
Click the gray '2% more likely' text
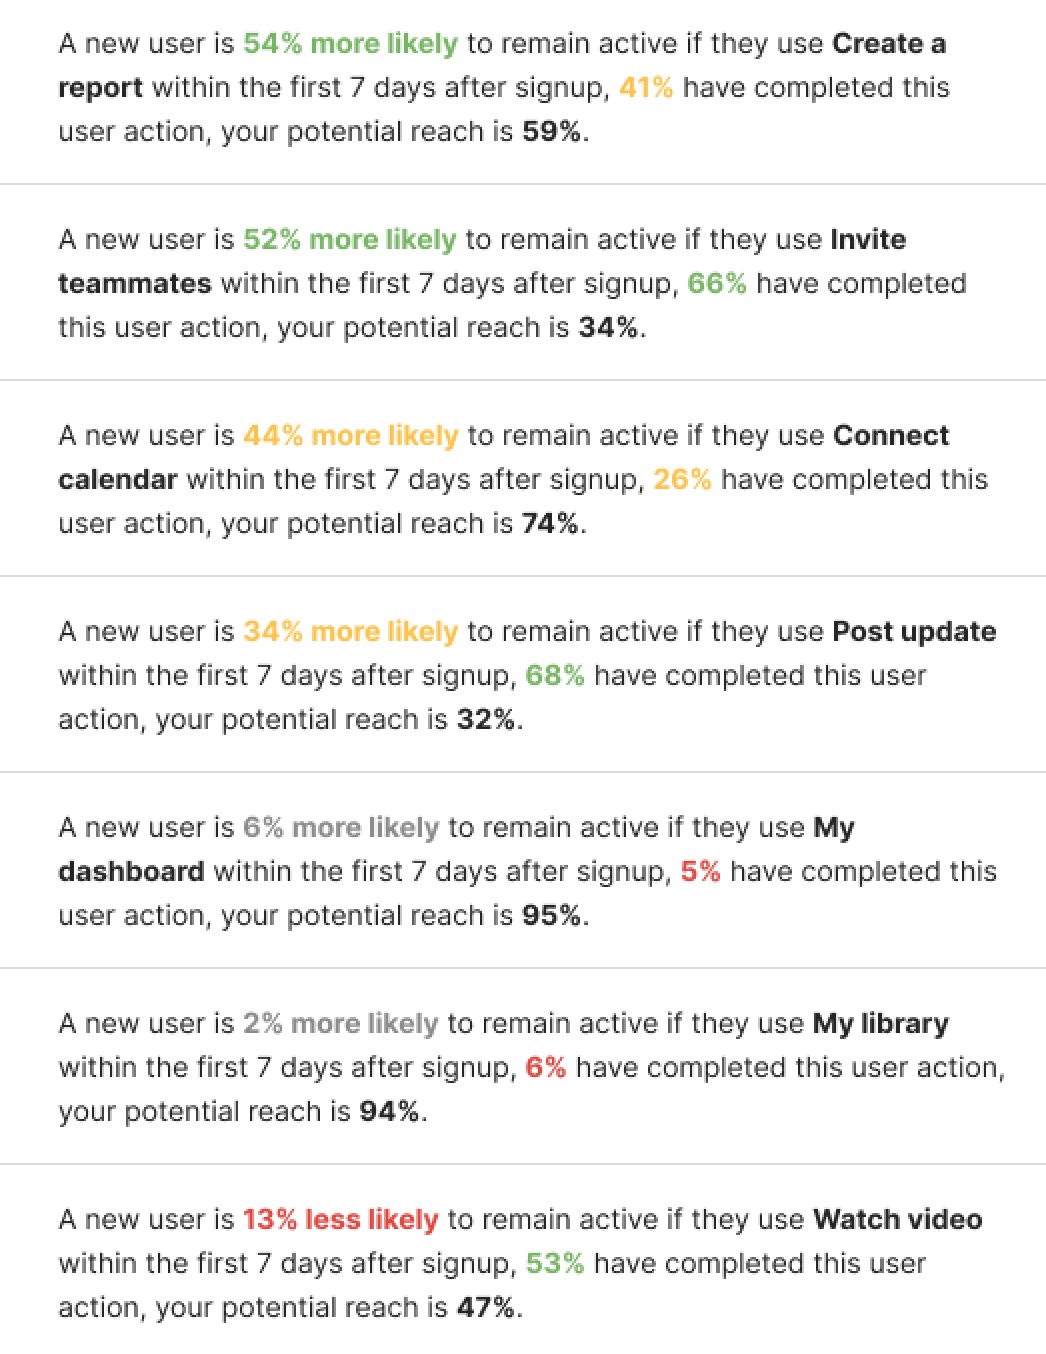[340, 1024]
